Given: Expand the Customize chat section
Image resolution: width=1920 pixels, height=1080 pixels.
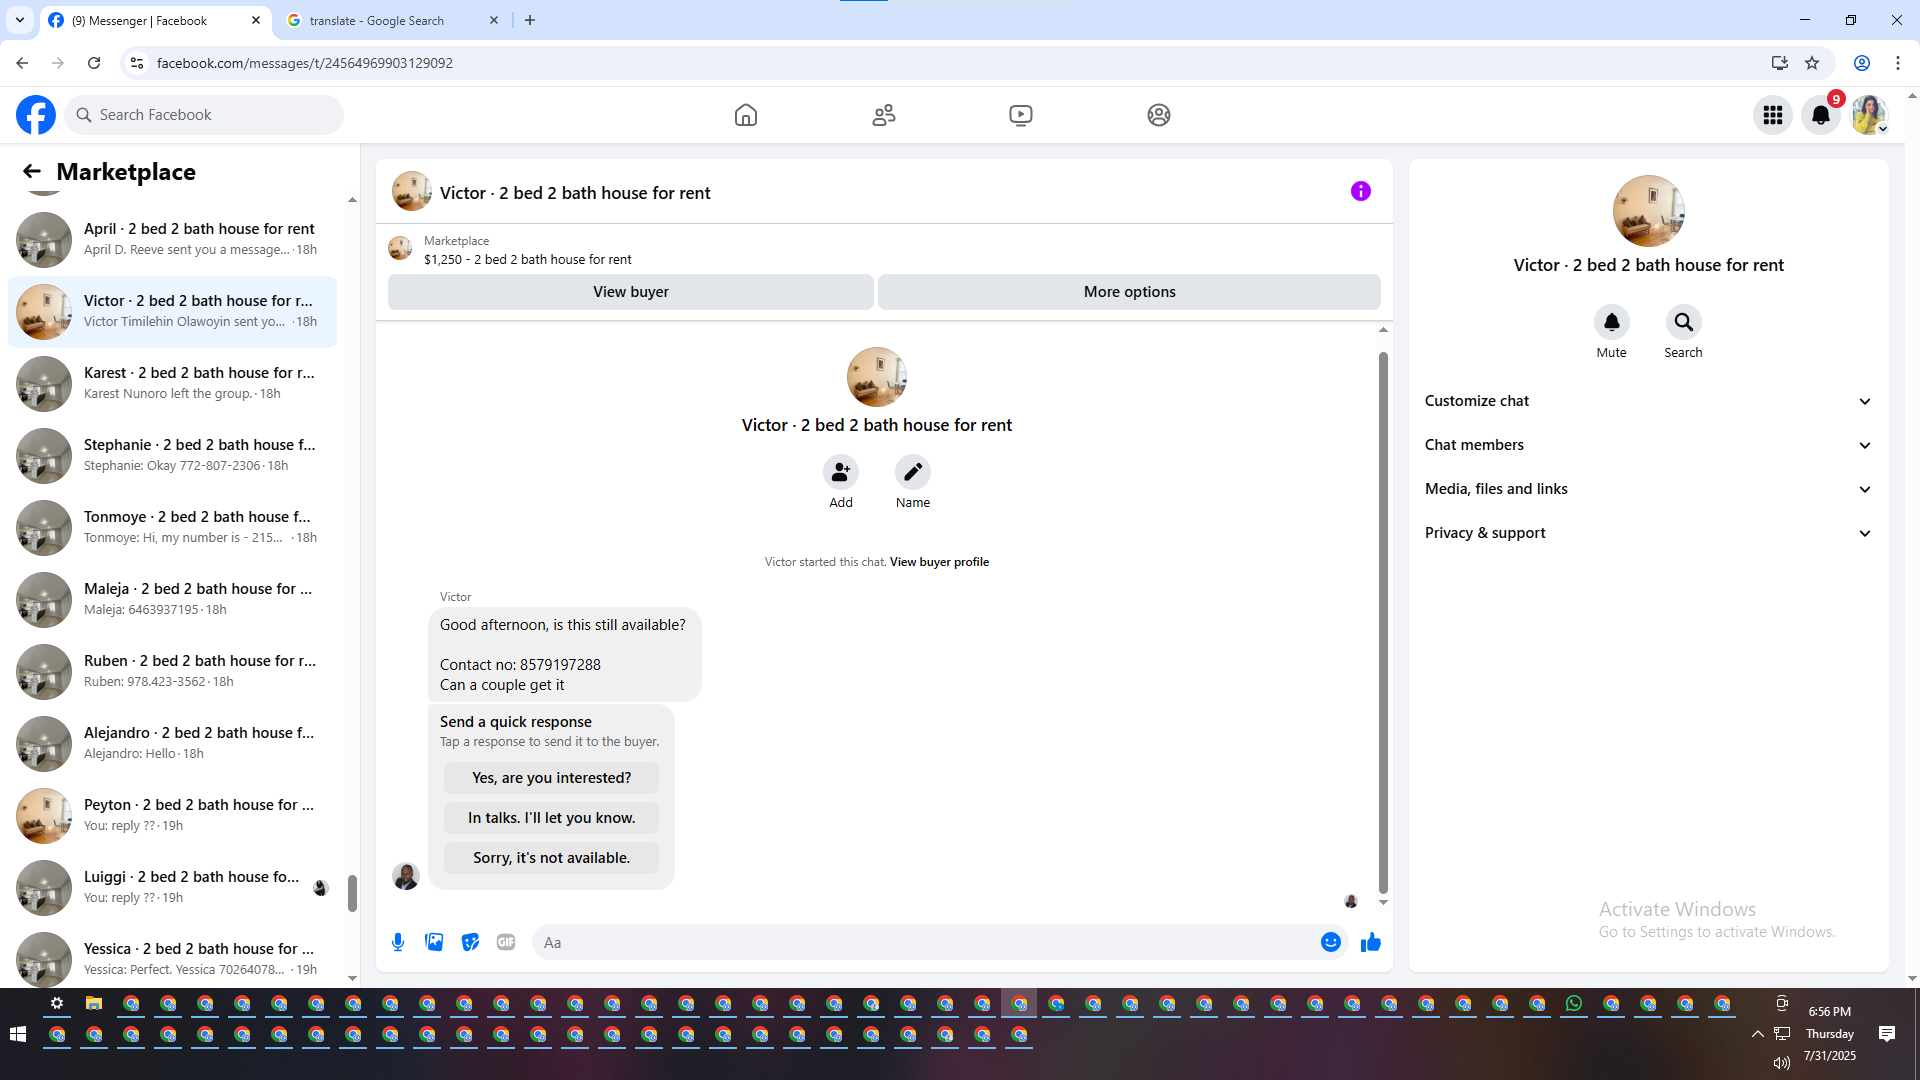Looking at the screenshot, I should pyautogui.click(x=1647, y=401).
